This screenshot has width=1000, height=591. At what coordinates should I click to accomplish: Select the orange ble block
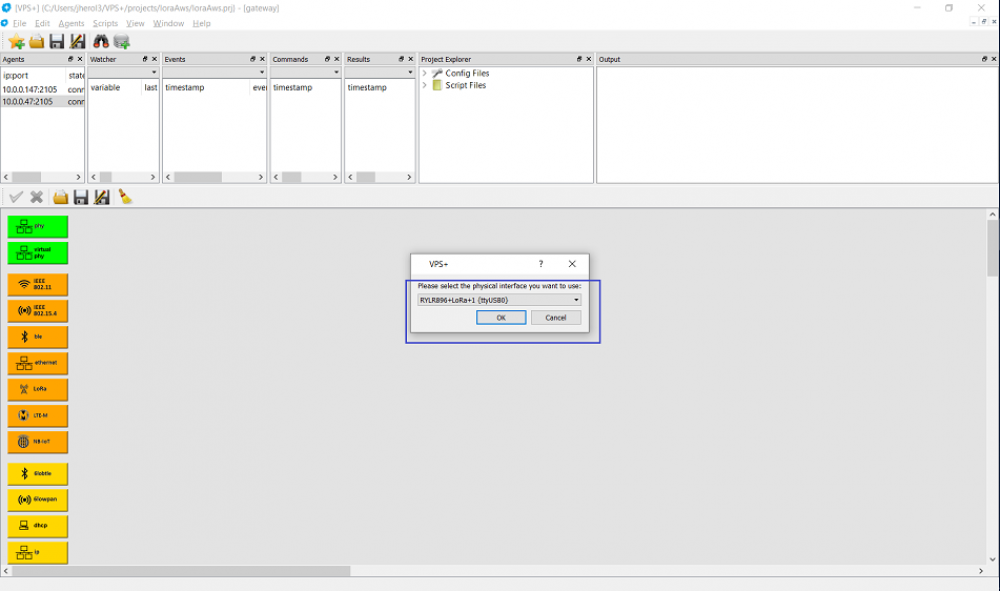[38, 337]
